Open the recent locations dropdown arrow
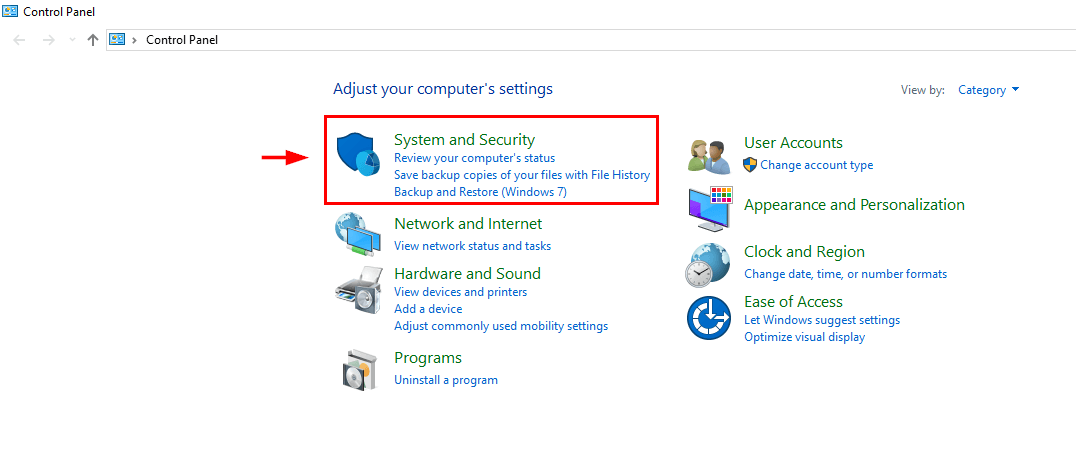The height and width of the screenshot is (472, 1076). point(73,40)
